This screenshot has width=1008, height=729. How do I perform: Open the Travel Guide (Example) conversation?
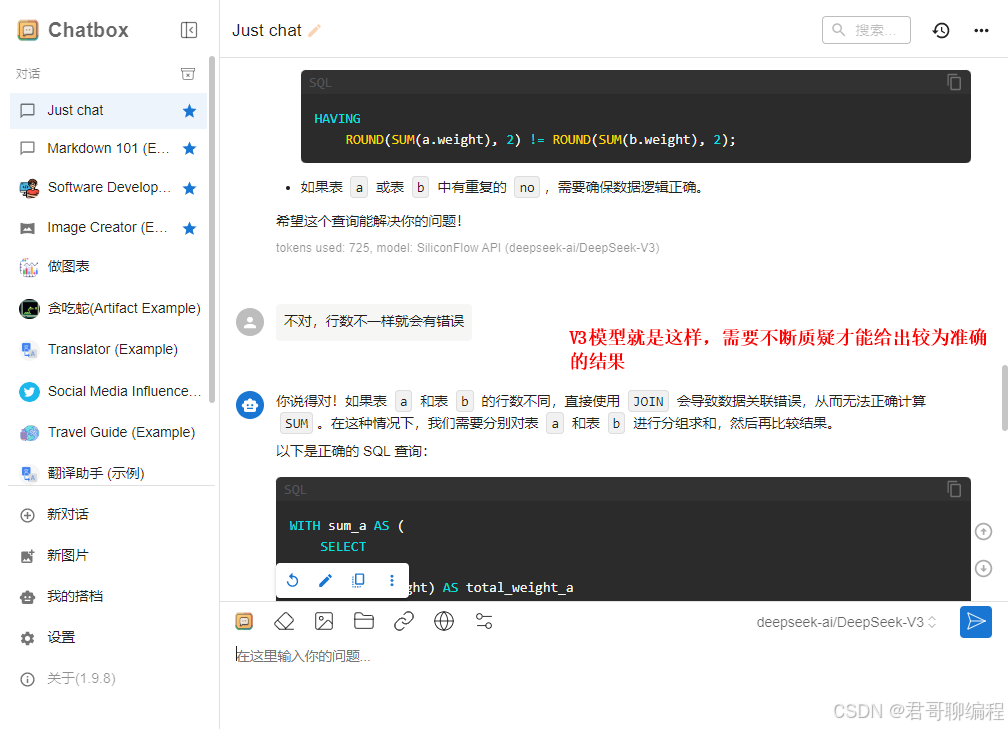click(x=109, y=432)
